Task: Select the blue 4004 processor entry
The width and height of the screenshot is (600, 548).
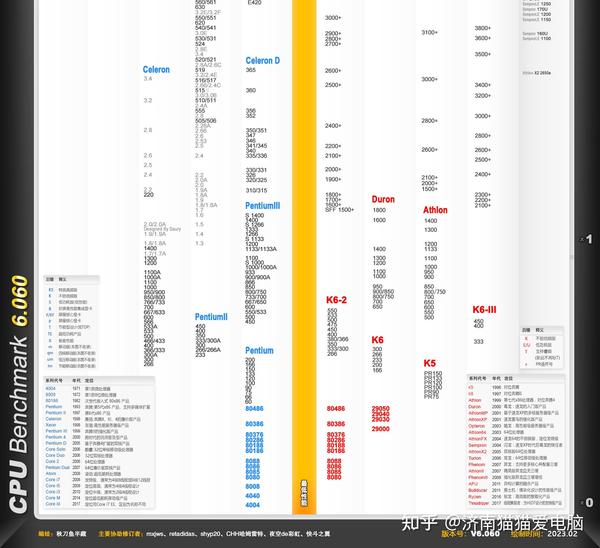Action: point(253,505)
